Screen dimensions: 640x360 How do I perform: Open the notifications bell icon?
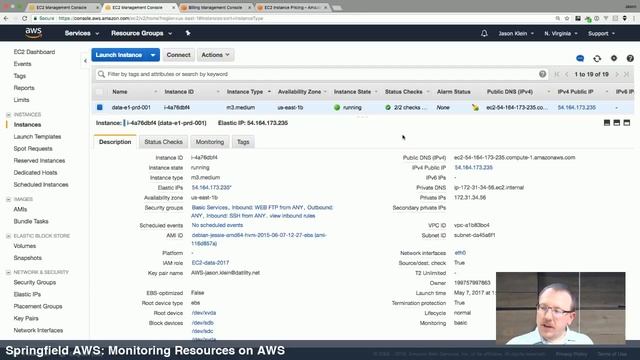[484, 33]
